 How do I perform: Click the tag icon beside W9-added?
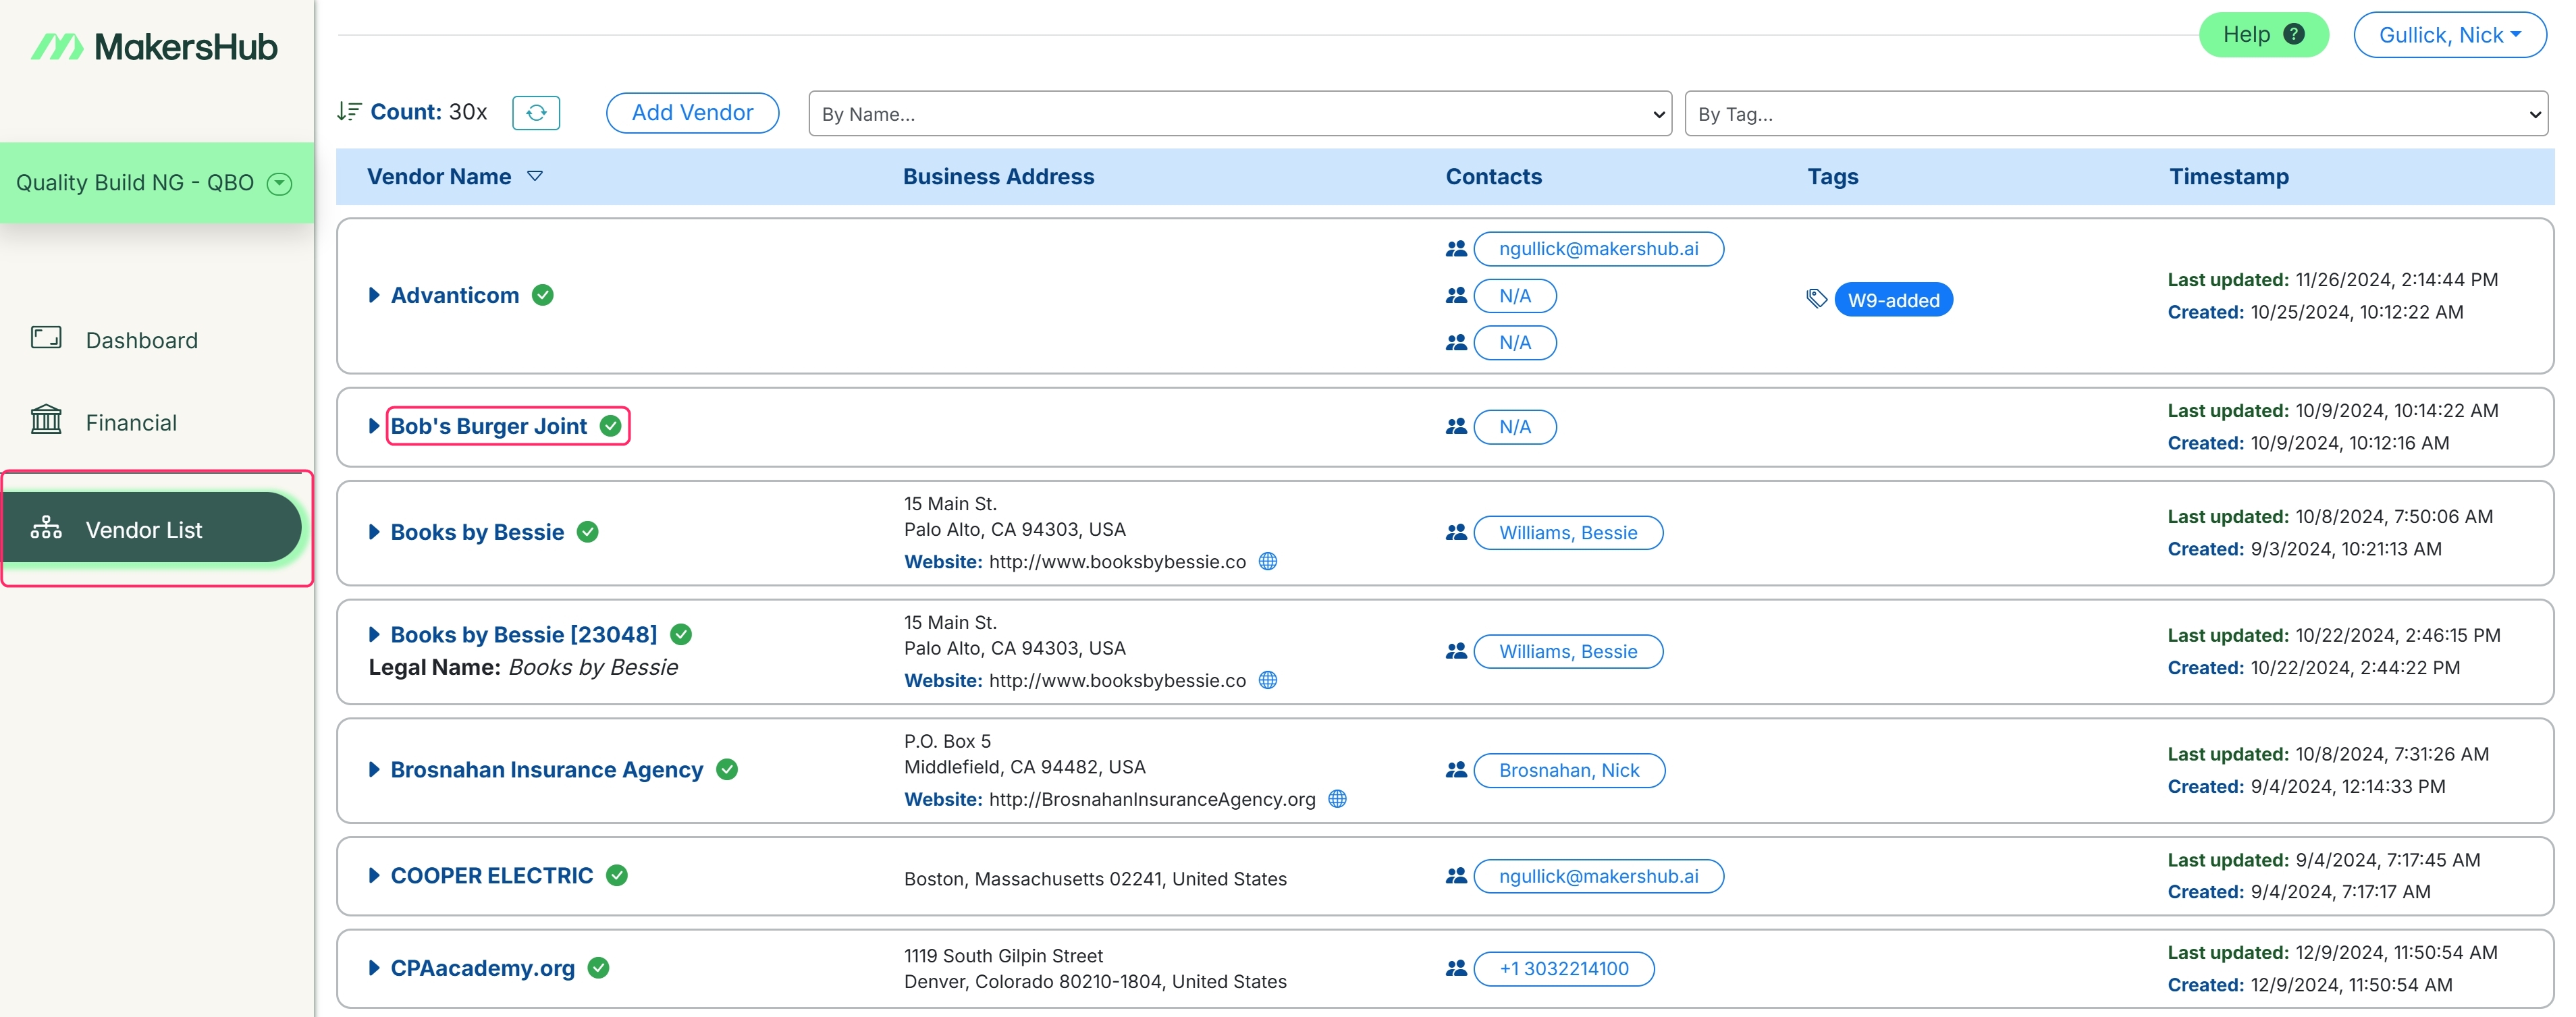click(x=1817, y=299)
